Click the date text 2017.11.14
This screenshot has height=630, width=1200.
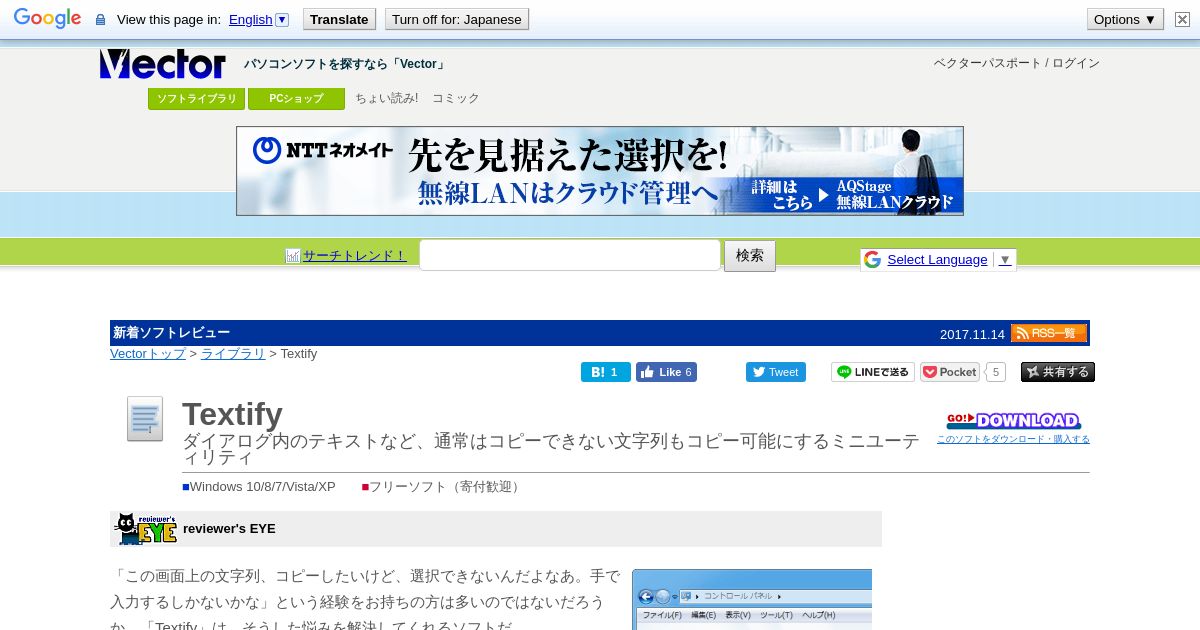972,334
